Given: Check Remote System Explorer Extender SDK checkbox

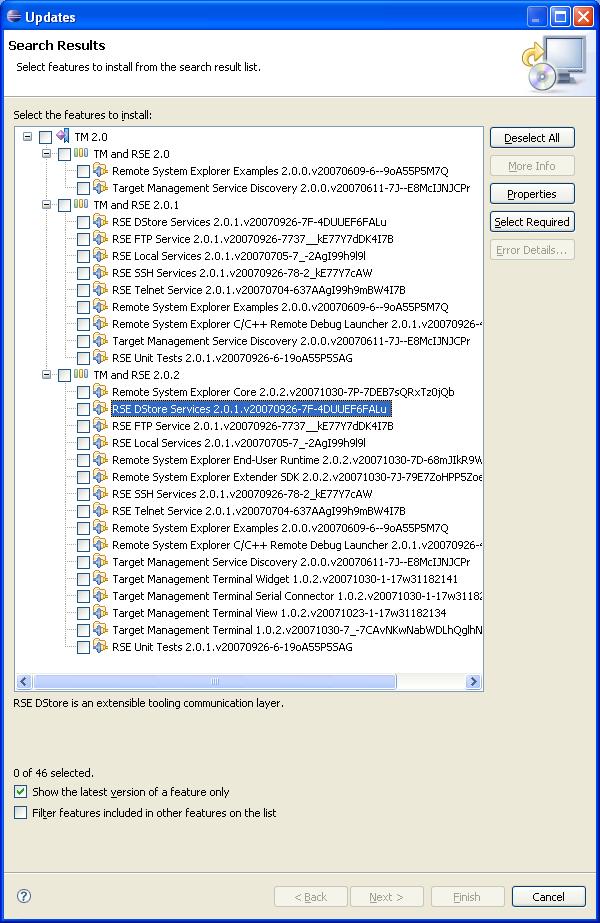Looking at the screenshot, I should pos(83,477).
